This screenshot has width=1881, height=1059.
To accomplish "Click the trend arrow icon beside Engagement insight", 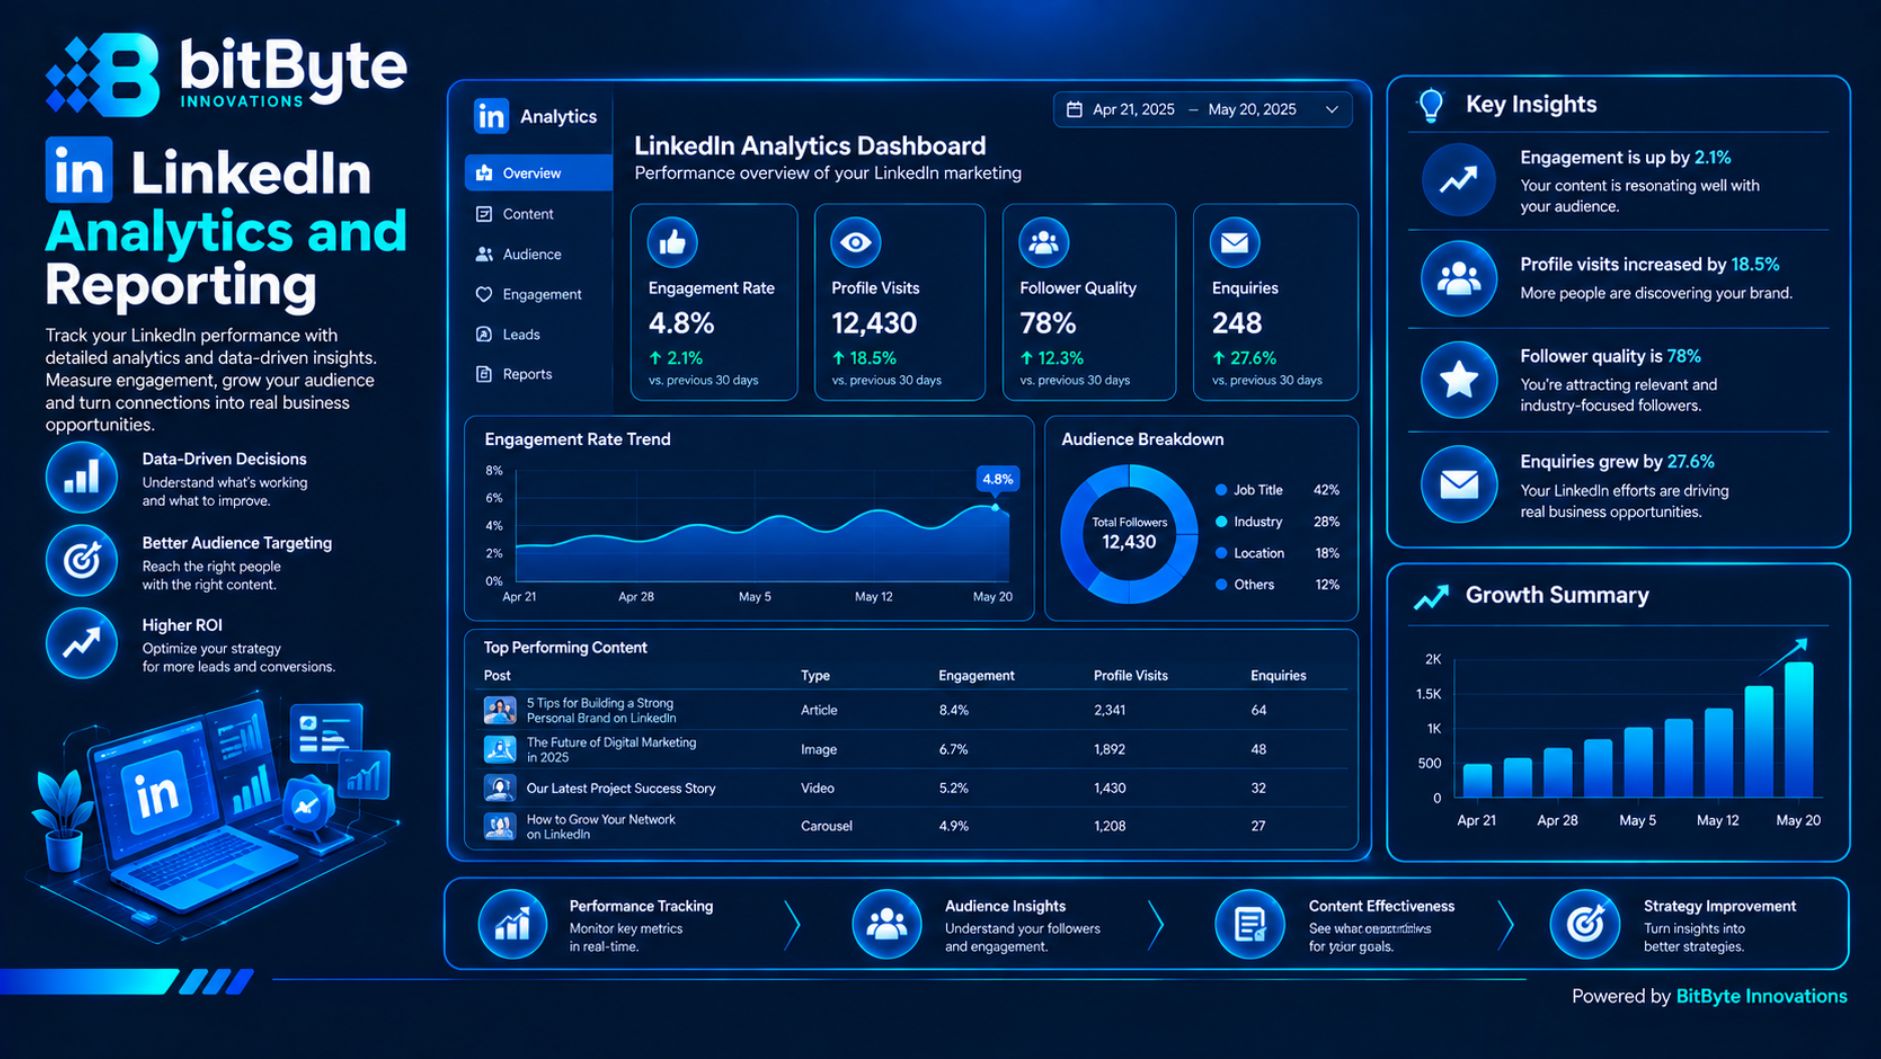I will 1459,180.
